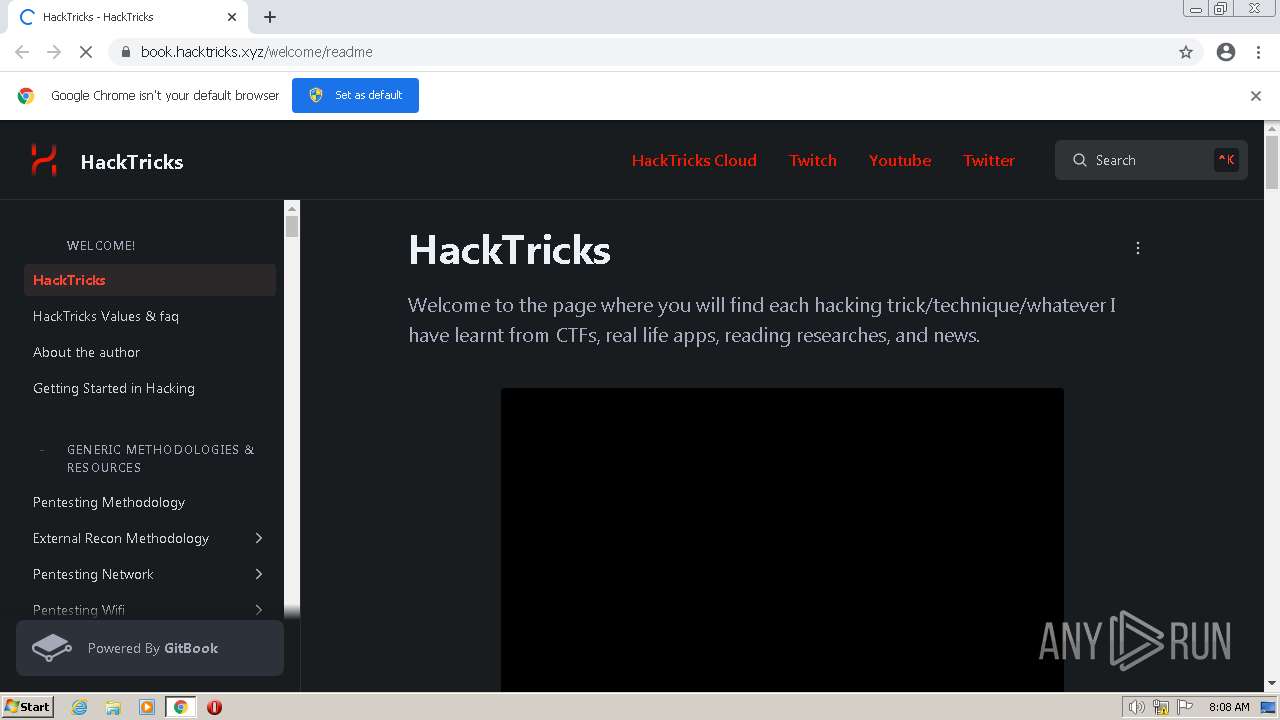Image resolution: width=1280 pixels, height=720 pixels.
Task: Open External Recon Methodology page
Action: pos(121,538)
